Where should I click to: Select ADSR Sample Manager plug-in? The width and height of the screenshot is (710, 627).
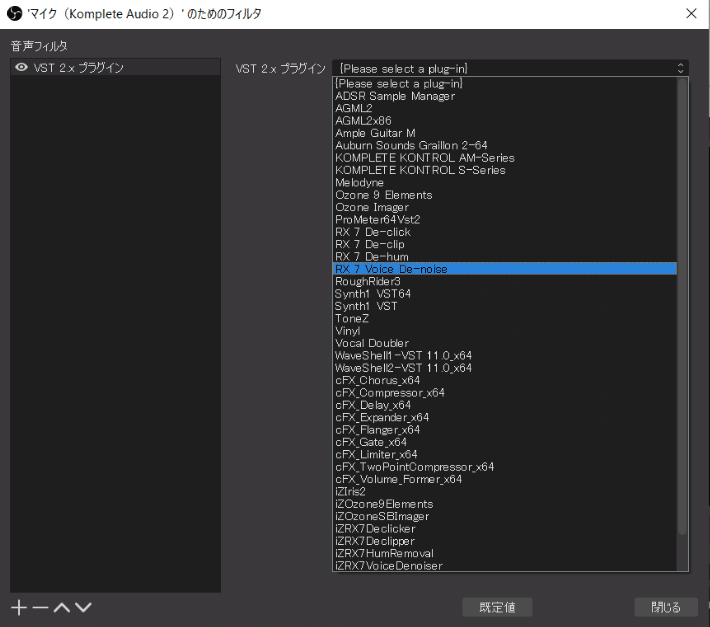pyautogui.click(x=505, y=96)
